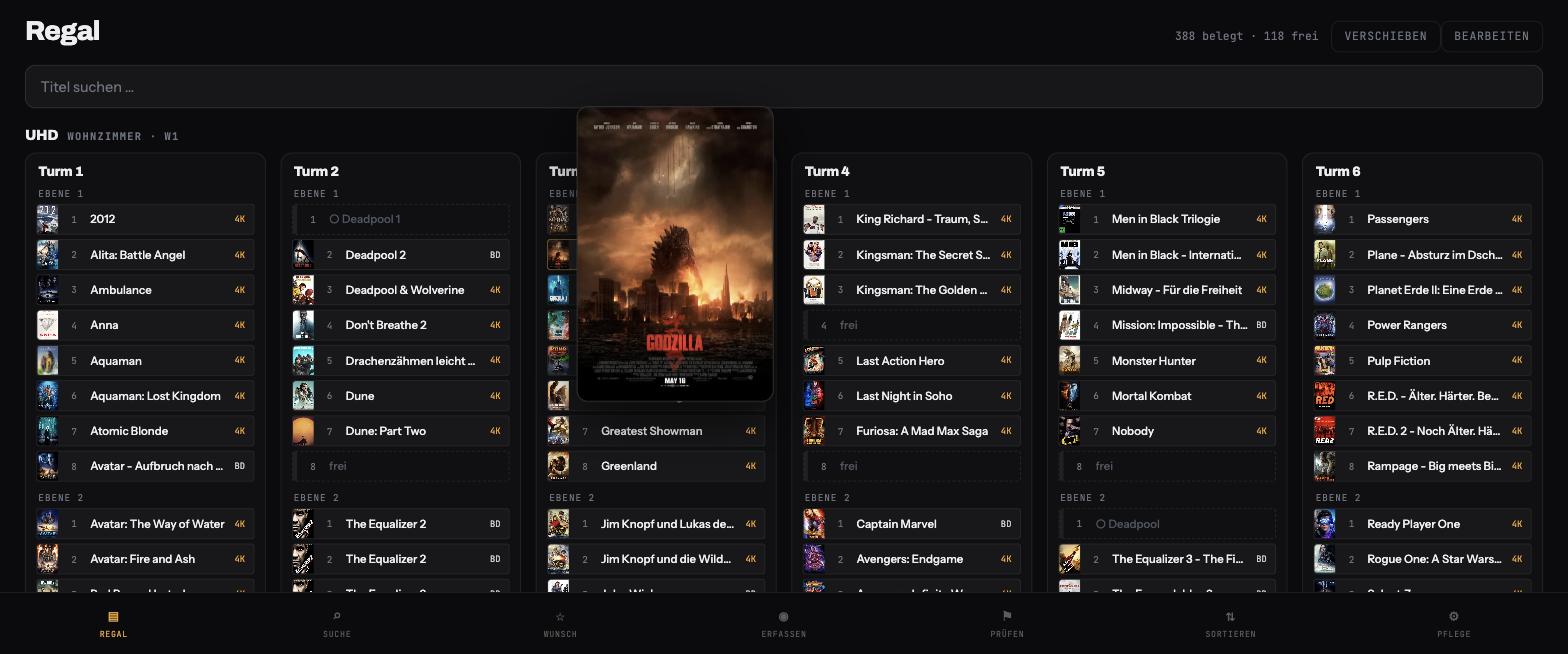Click the Furiosa: A Mad Max Saga cover
This screenshot has width=1568, height=654.
tap(814, 431)
